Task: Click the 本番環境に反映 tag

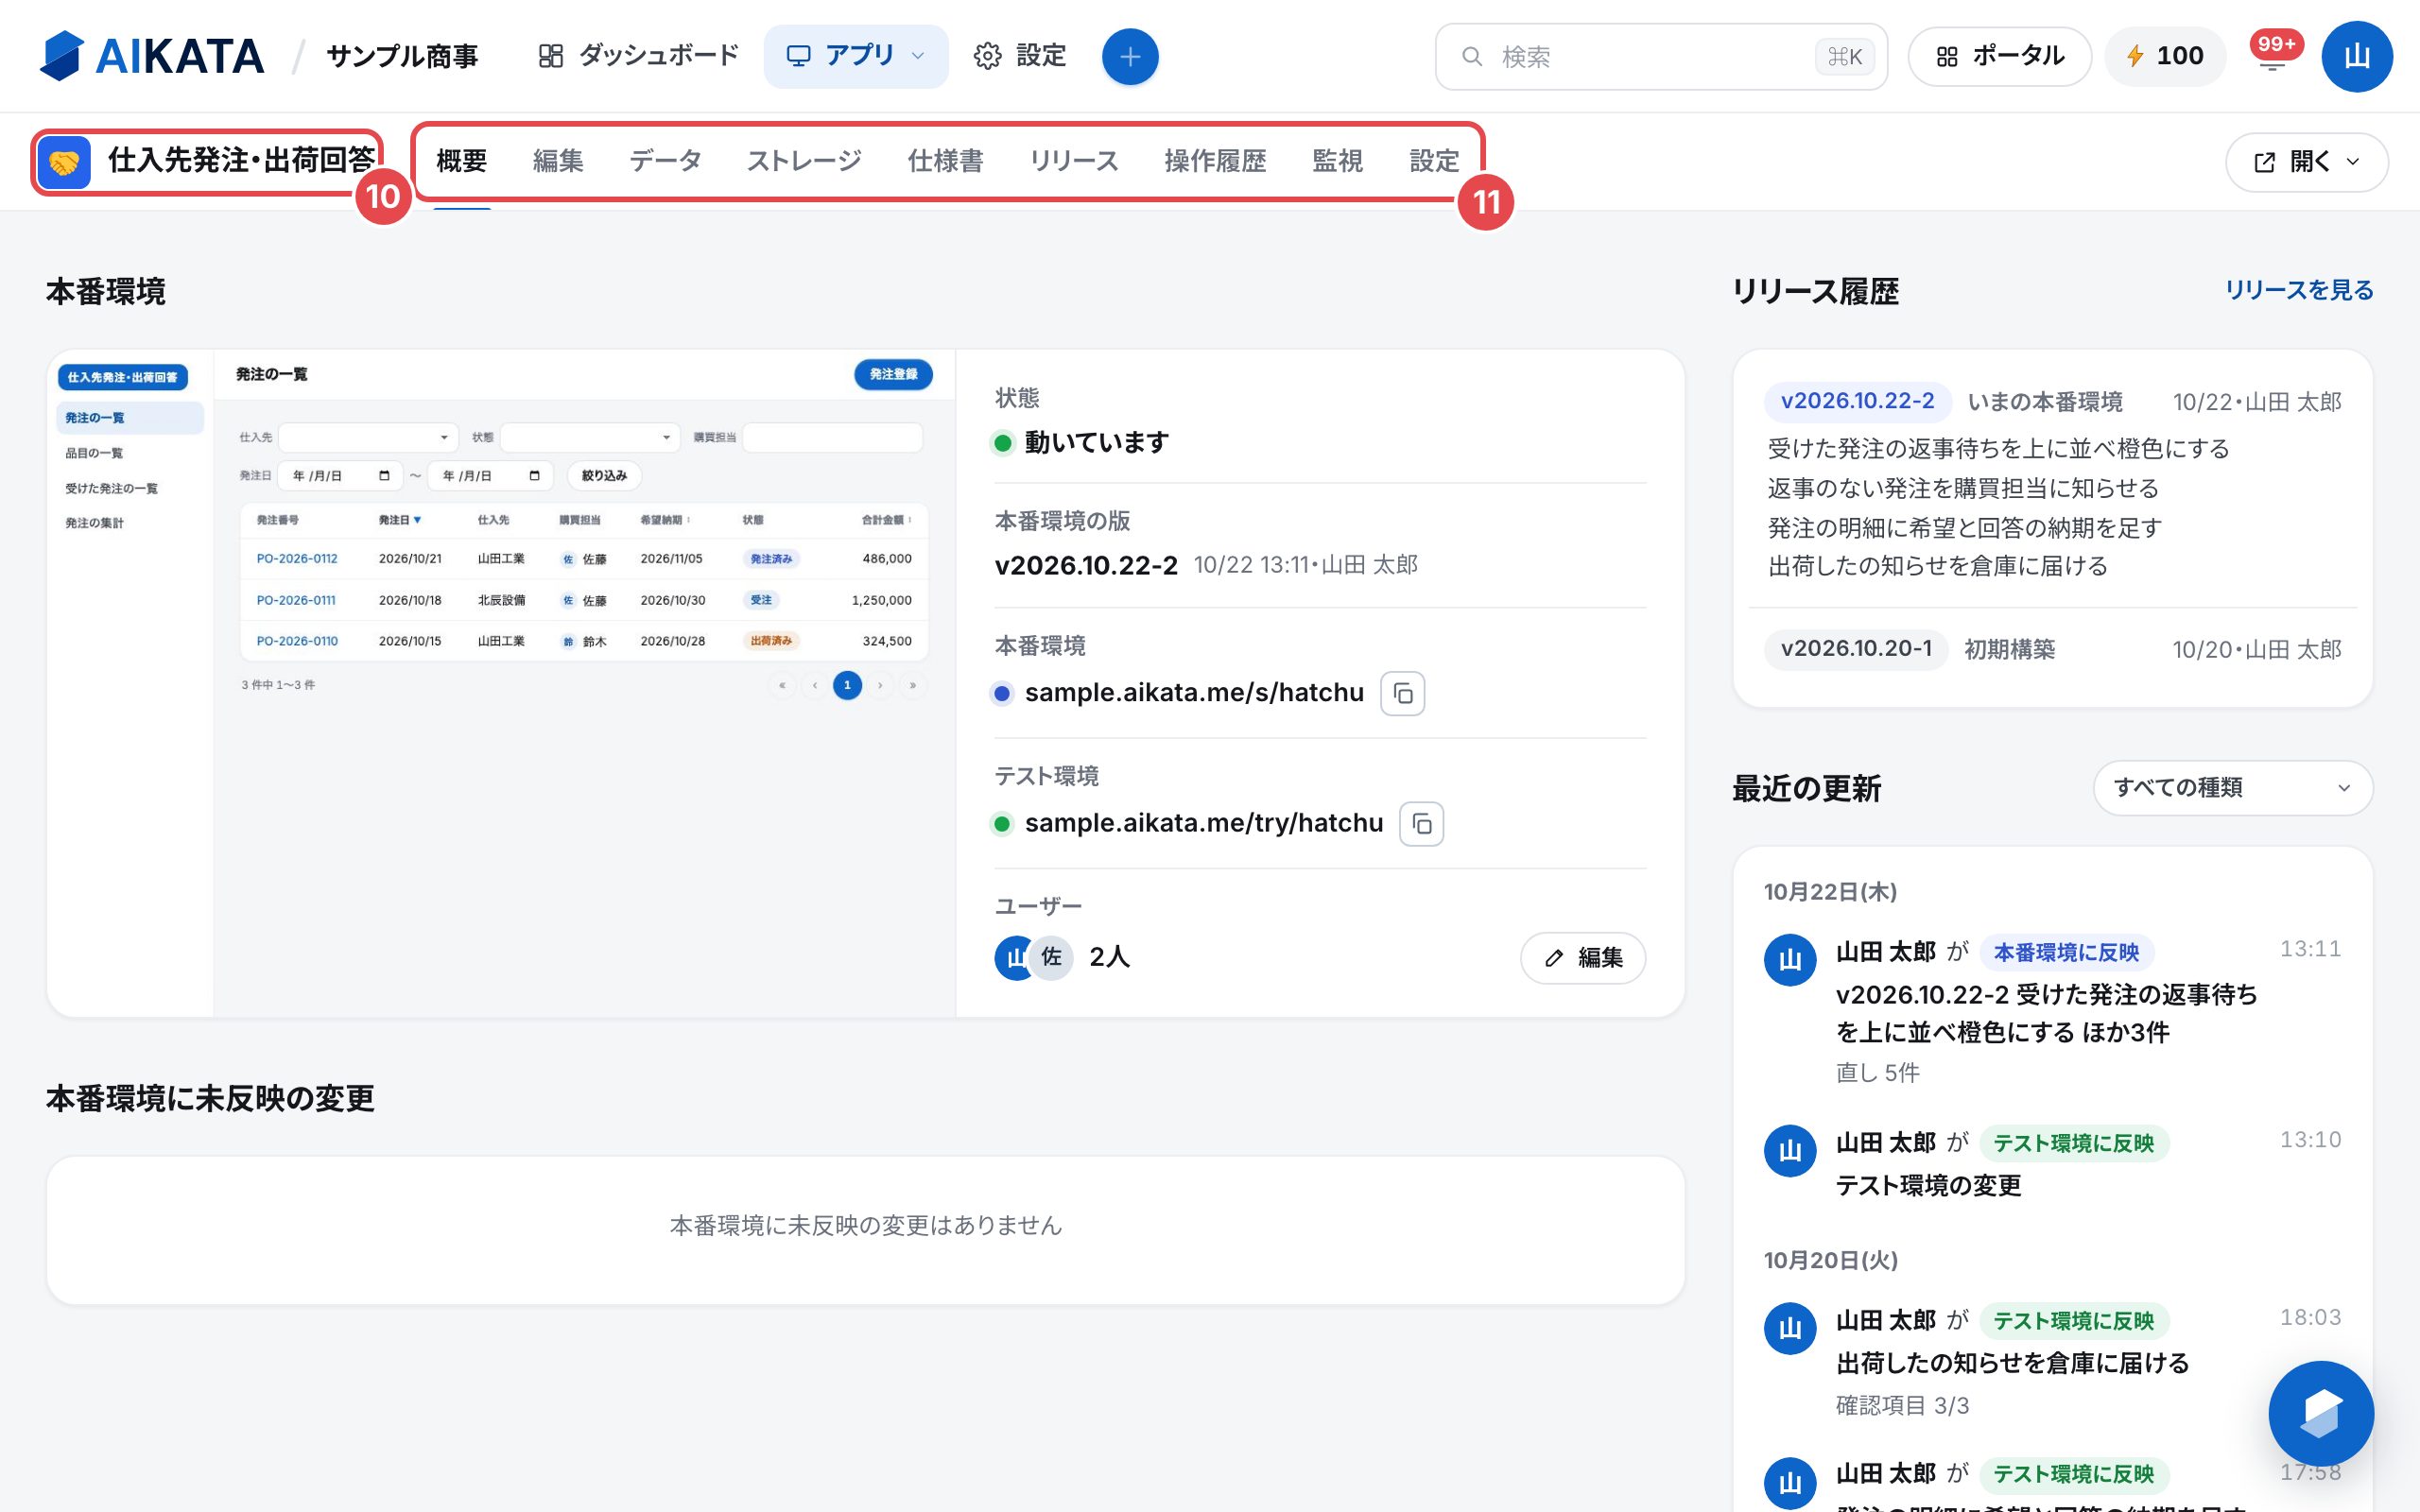Action: [2066, 952]
